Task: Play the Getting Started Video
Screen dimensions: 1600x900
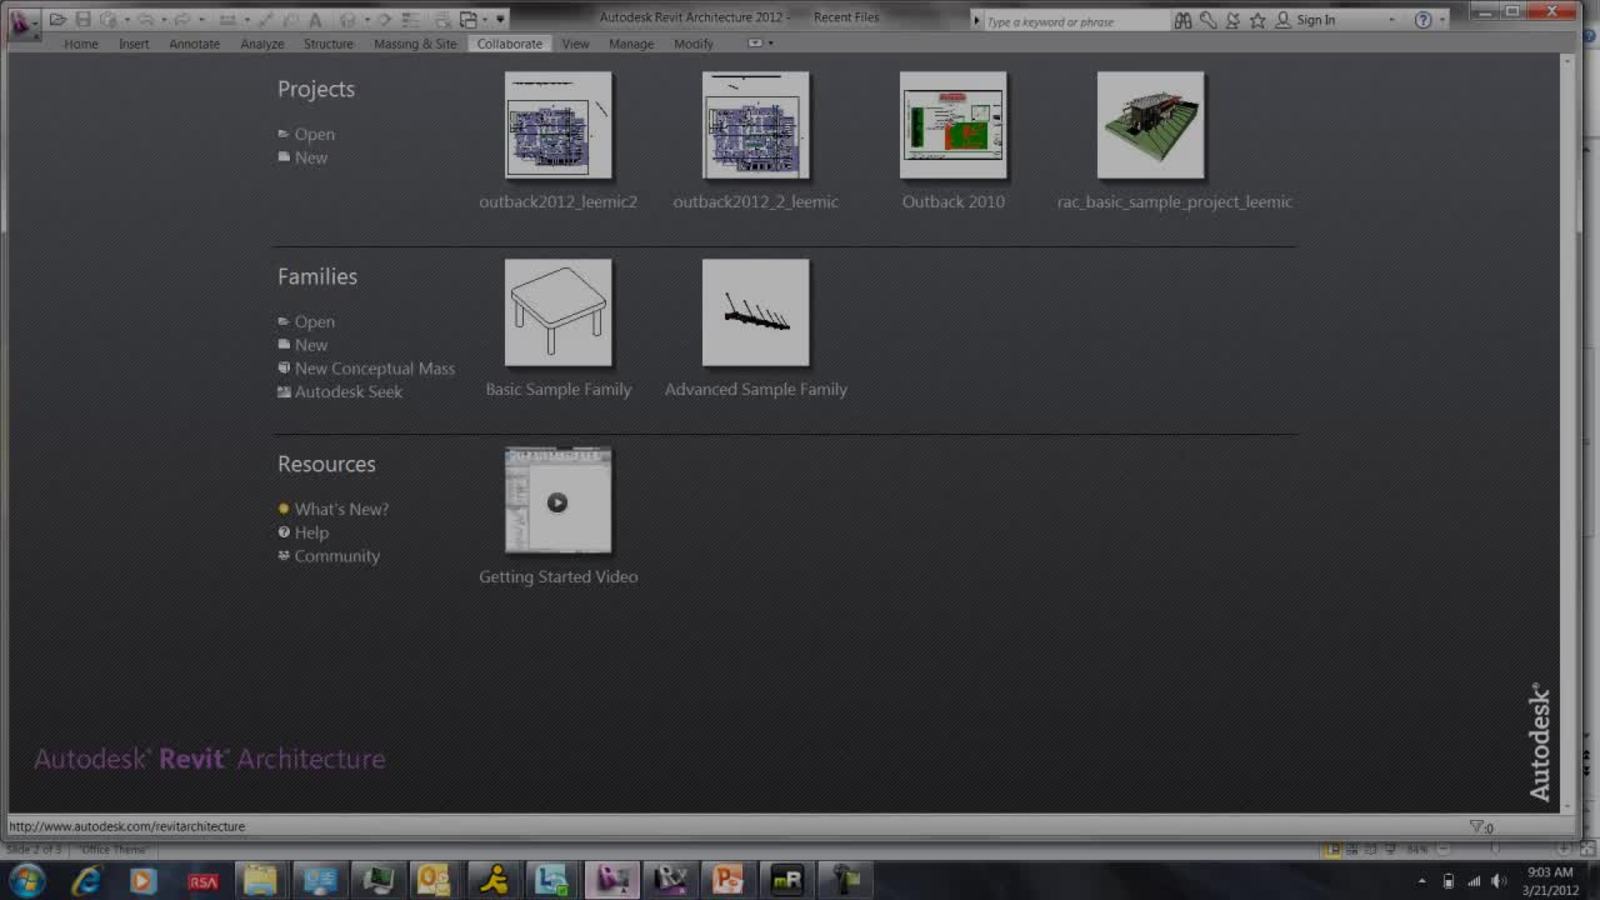Action: [x=558, y=501]
